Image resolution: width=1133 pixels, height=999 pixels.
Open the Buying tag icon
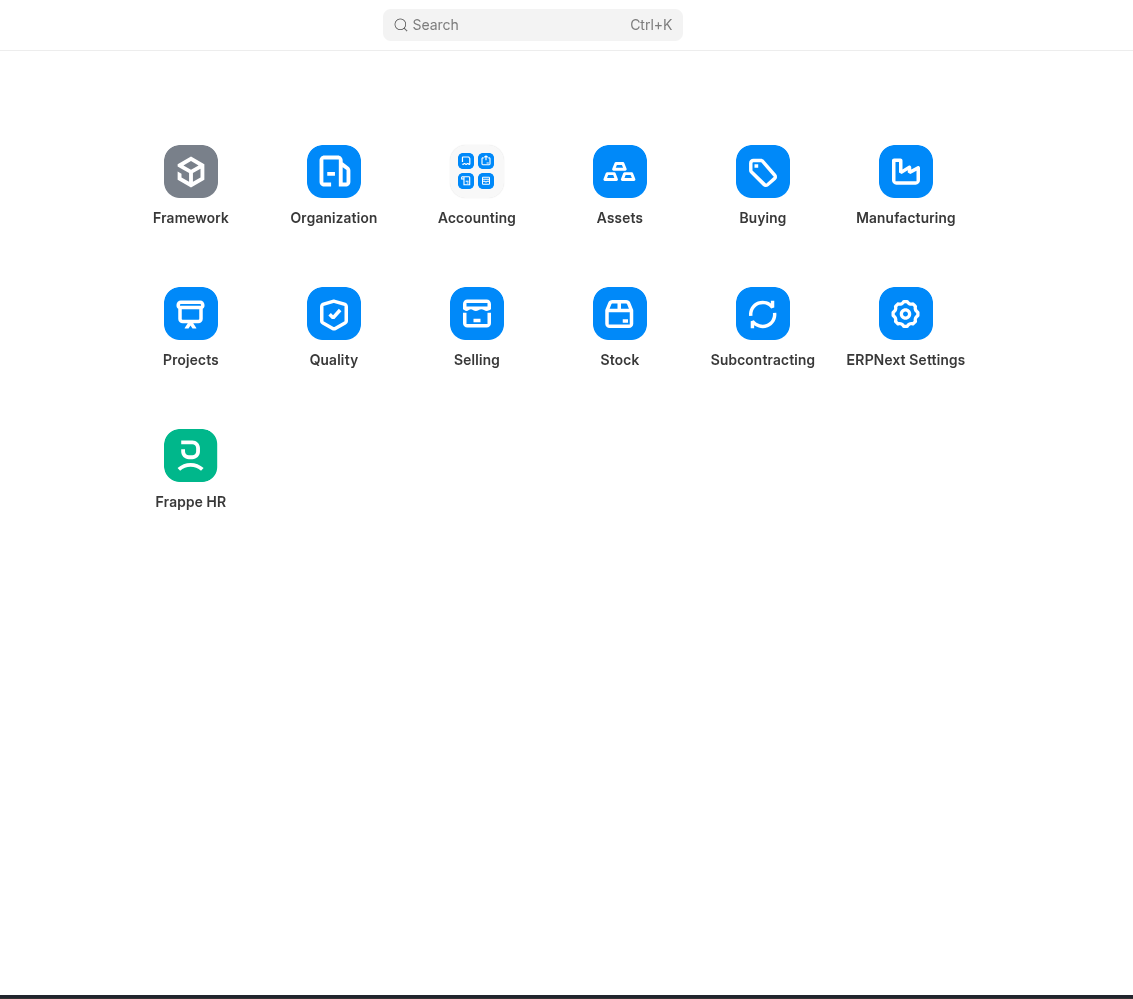tap(763, 171)
